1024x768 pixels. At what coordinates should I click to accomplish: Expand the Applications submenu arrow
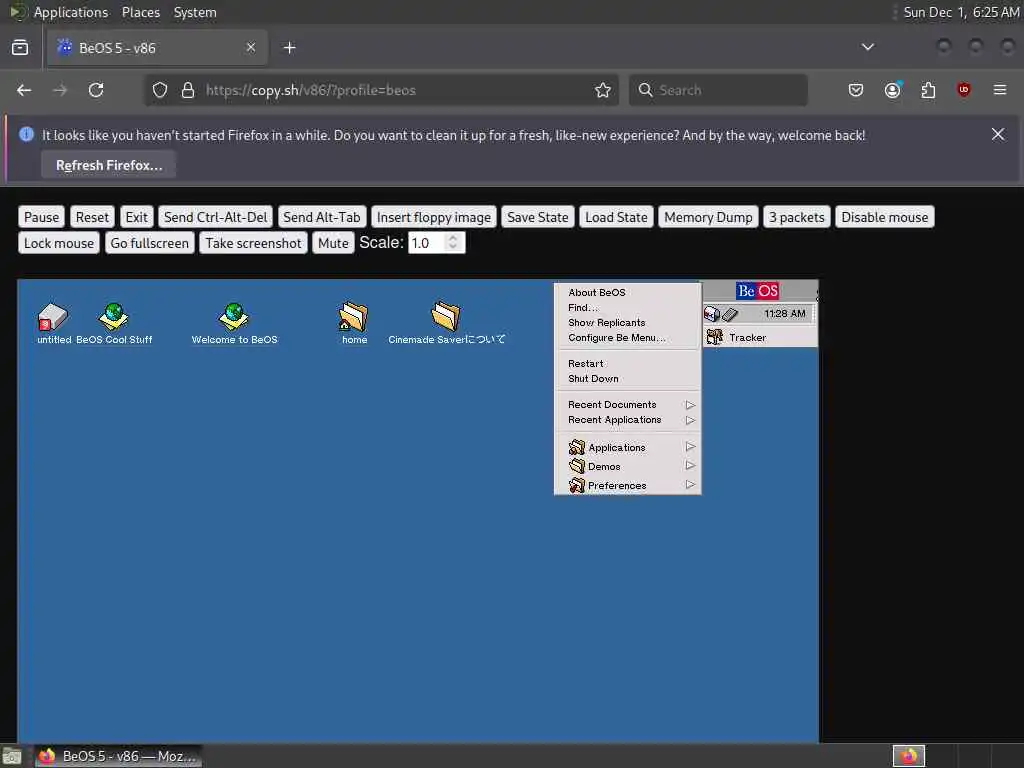(690, 447)
